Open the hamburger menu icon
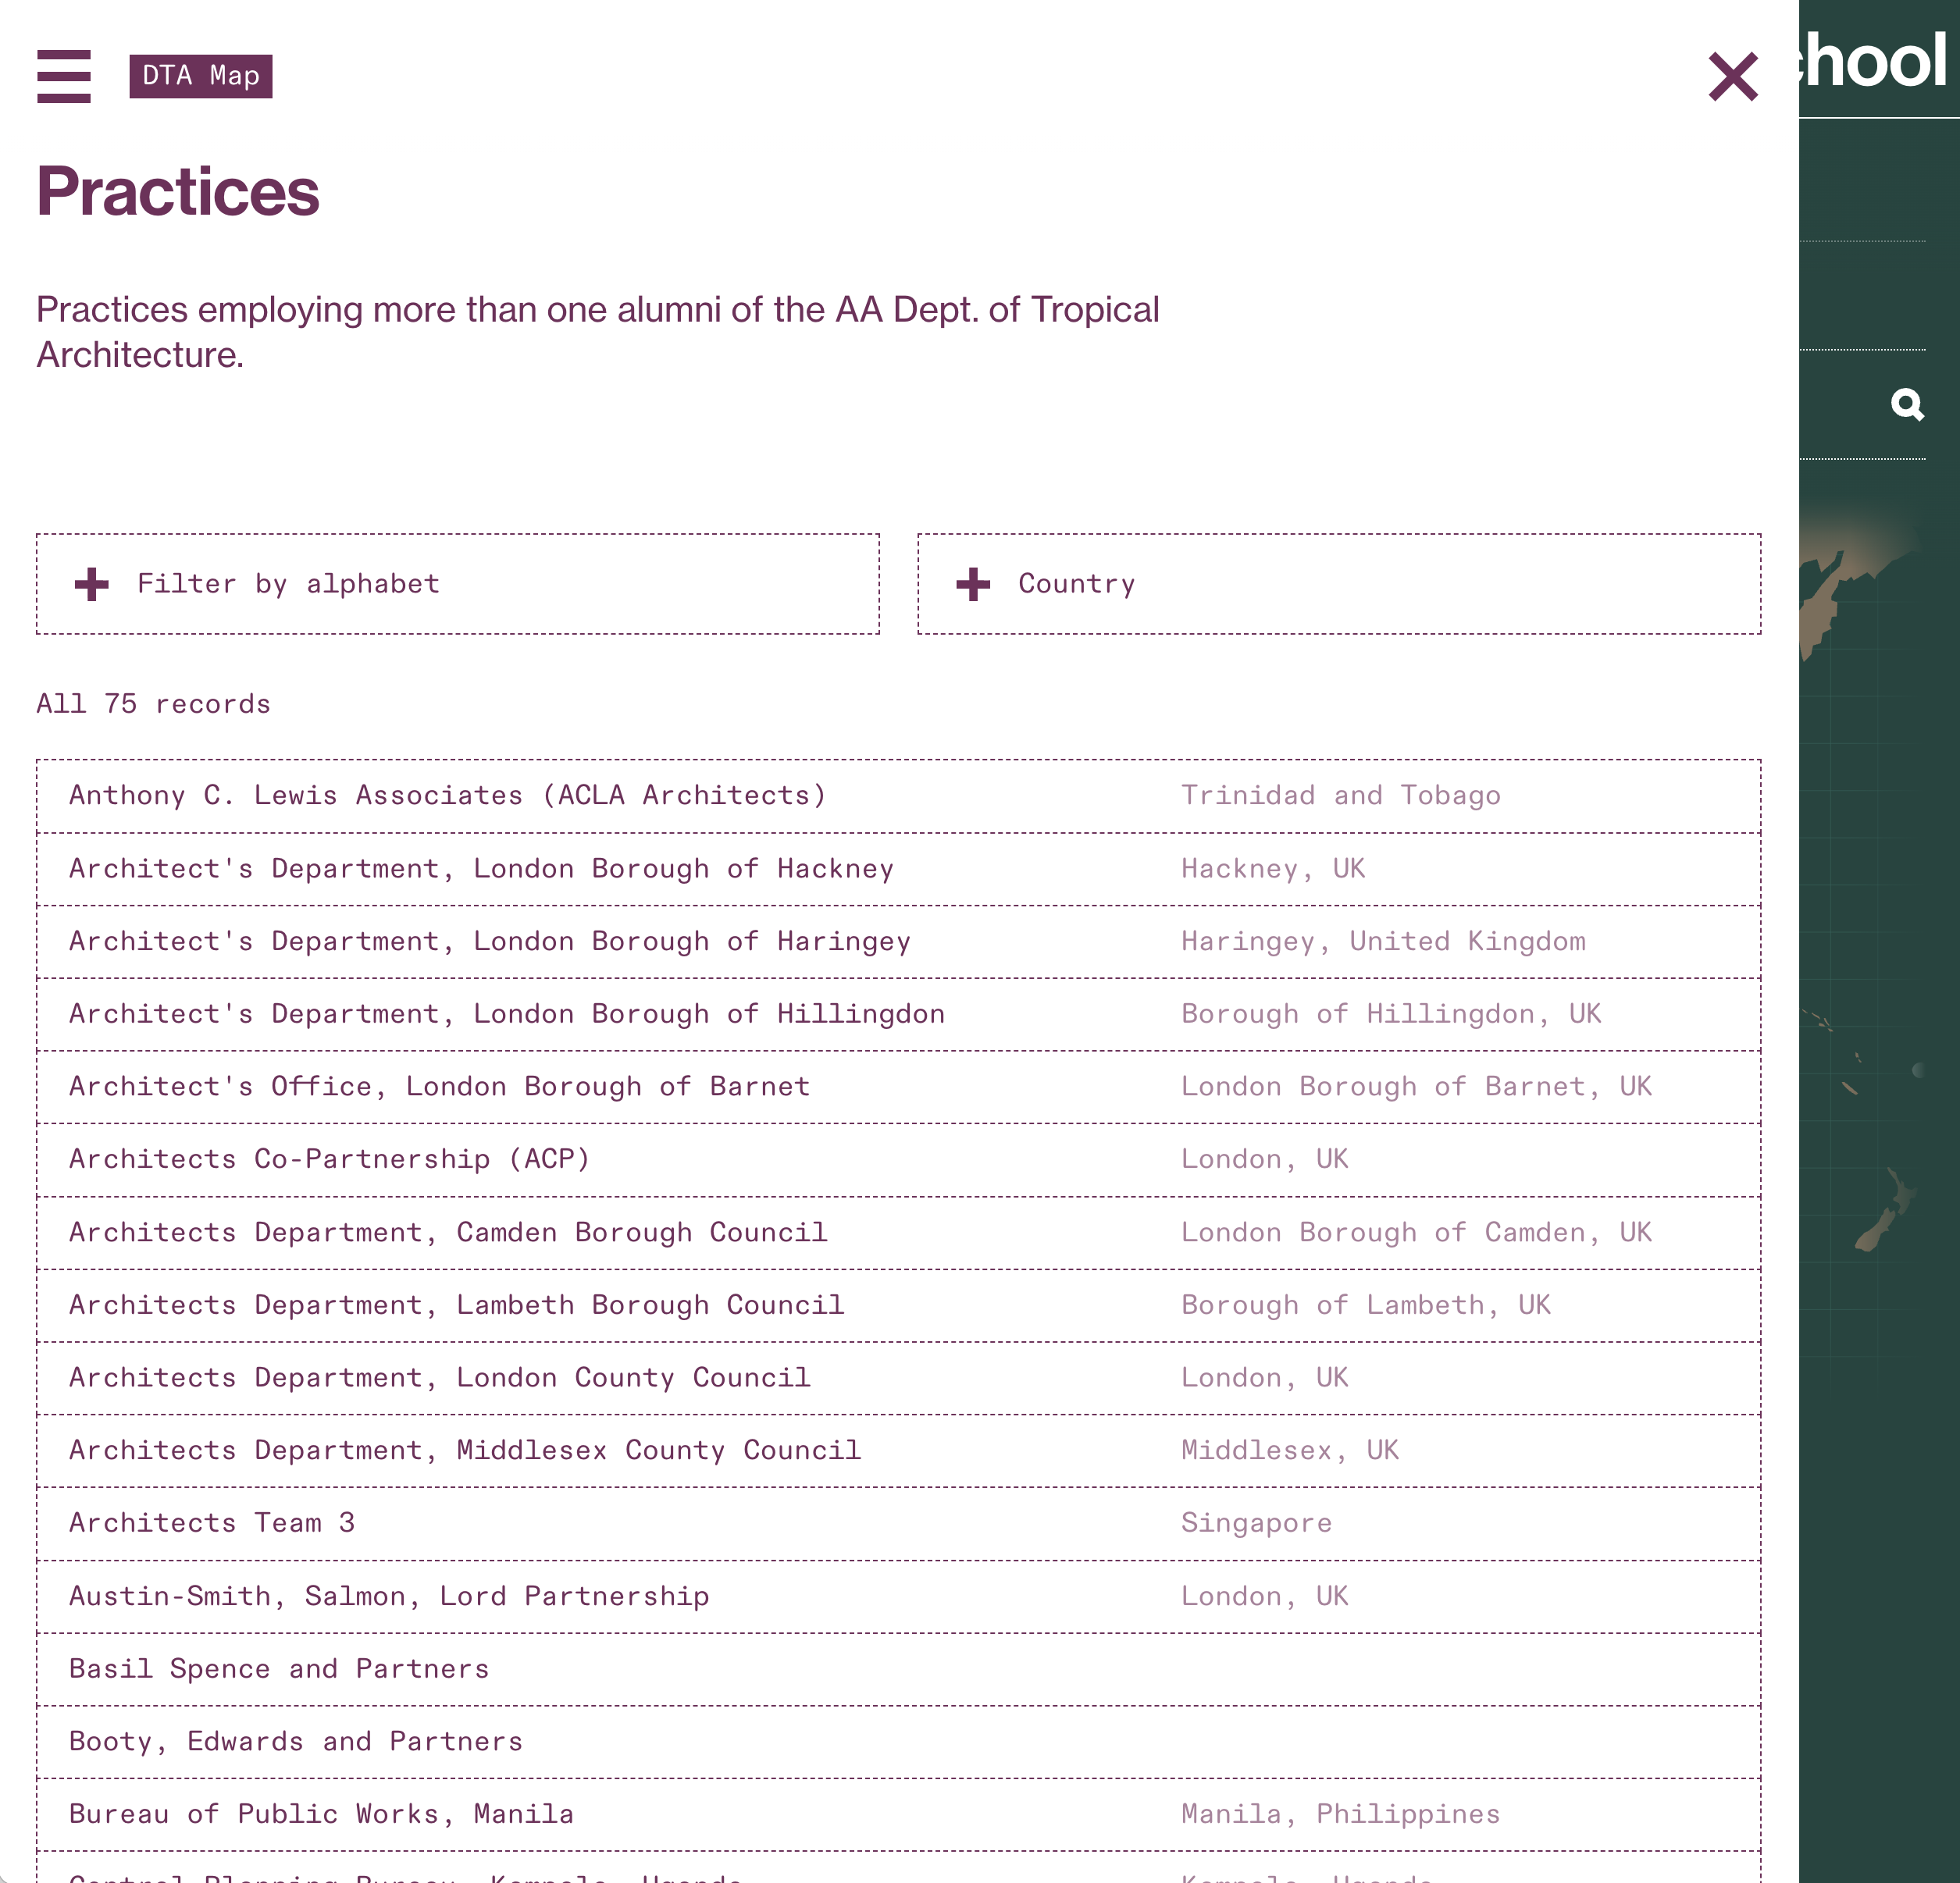 point(64,76)
